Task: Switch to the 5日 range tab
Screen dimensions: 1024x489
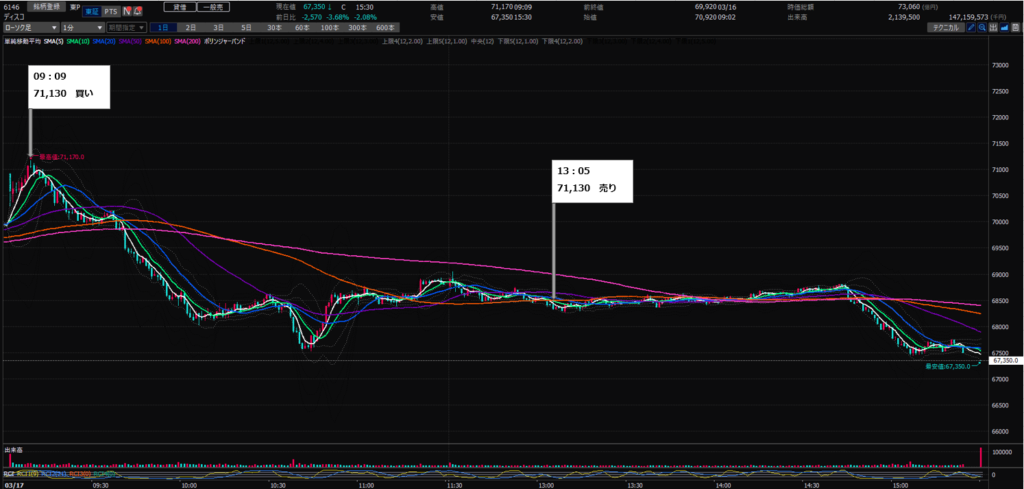Action: [245, 27]
